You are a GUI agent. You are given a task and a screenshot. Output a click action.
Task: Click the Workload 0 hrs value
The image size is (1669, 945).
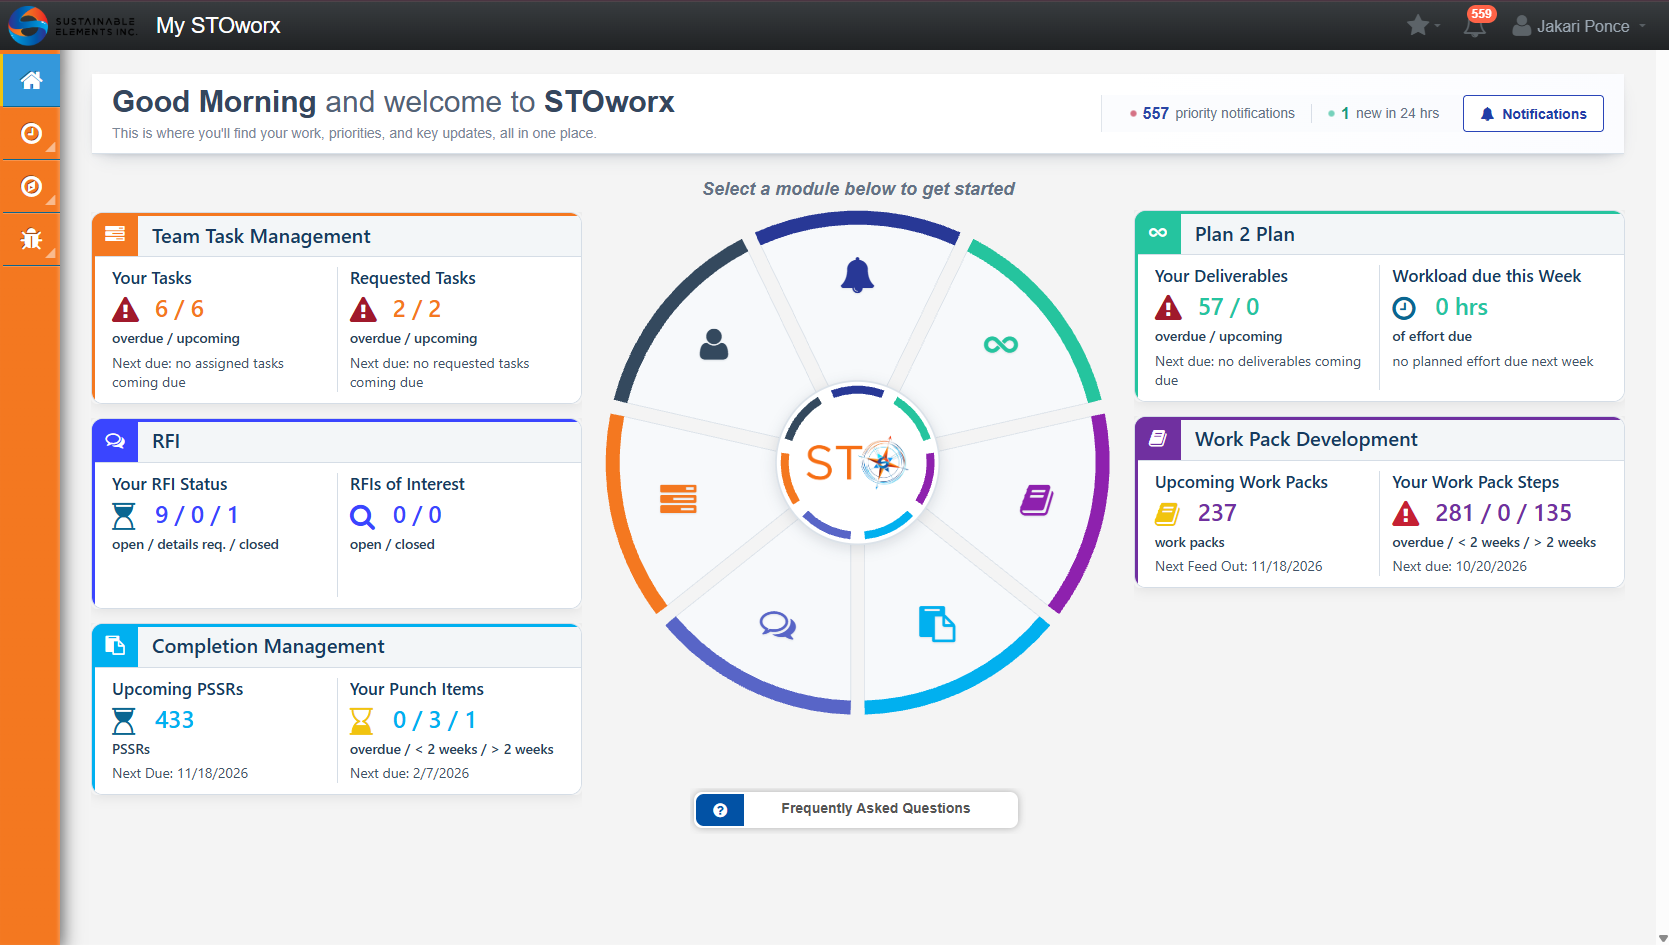[x=1461, y=307]
